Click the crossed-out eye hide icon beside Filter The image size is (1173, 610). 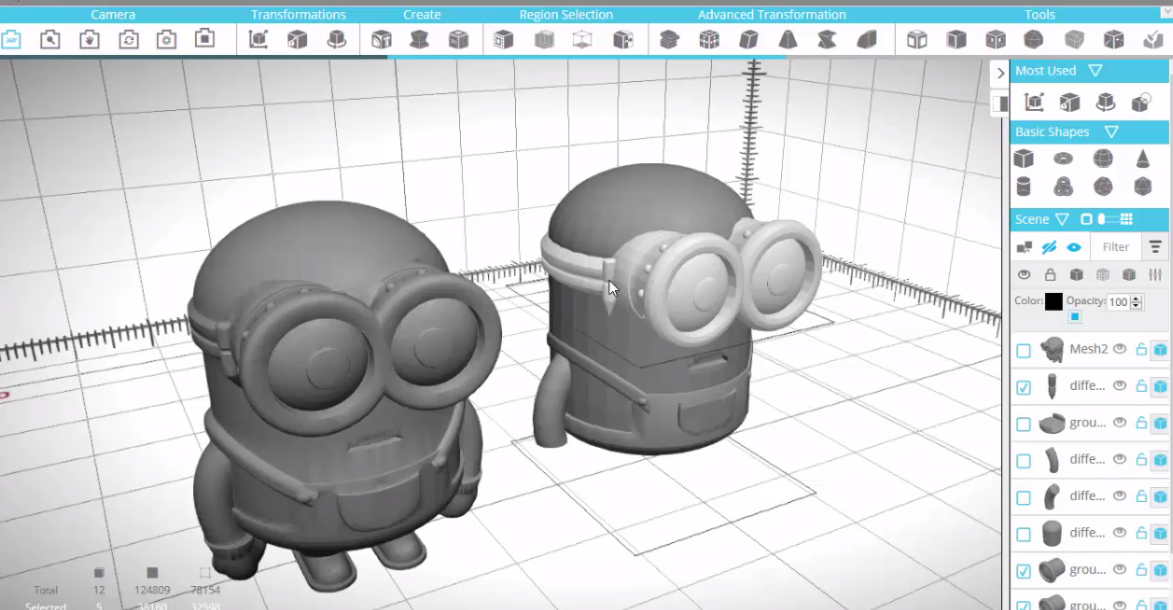[x=1049, y=247]
